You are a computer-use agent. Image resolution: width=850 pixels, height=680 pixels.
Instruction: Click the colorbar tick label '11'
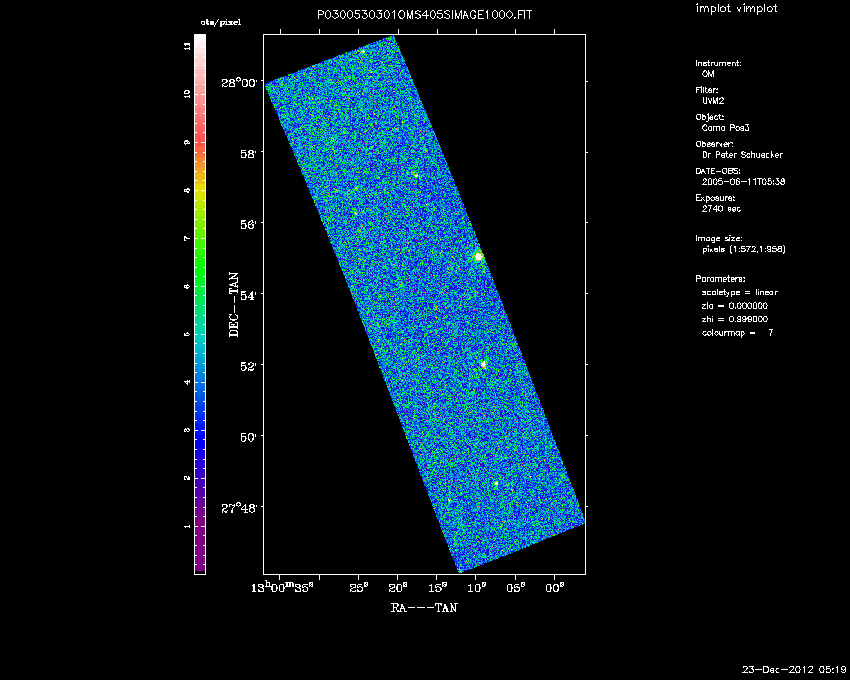pos(188,46)
